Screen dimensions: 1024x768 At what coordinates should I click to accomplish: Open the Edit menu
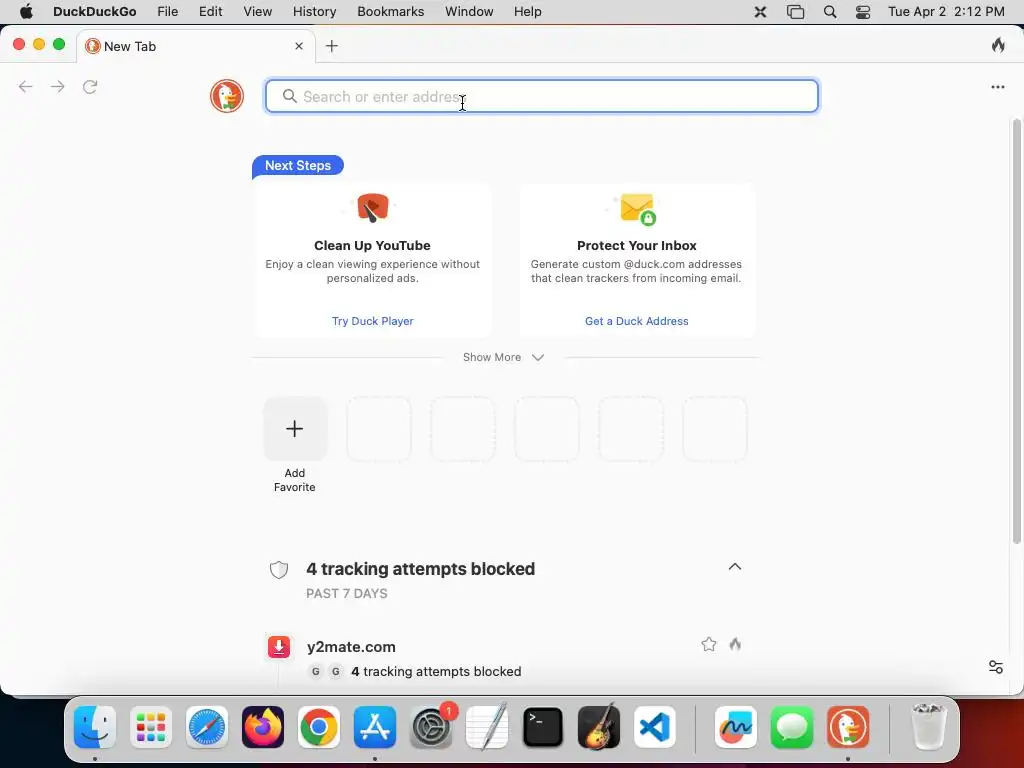(210, 12)
